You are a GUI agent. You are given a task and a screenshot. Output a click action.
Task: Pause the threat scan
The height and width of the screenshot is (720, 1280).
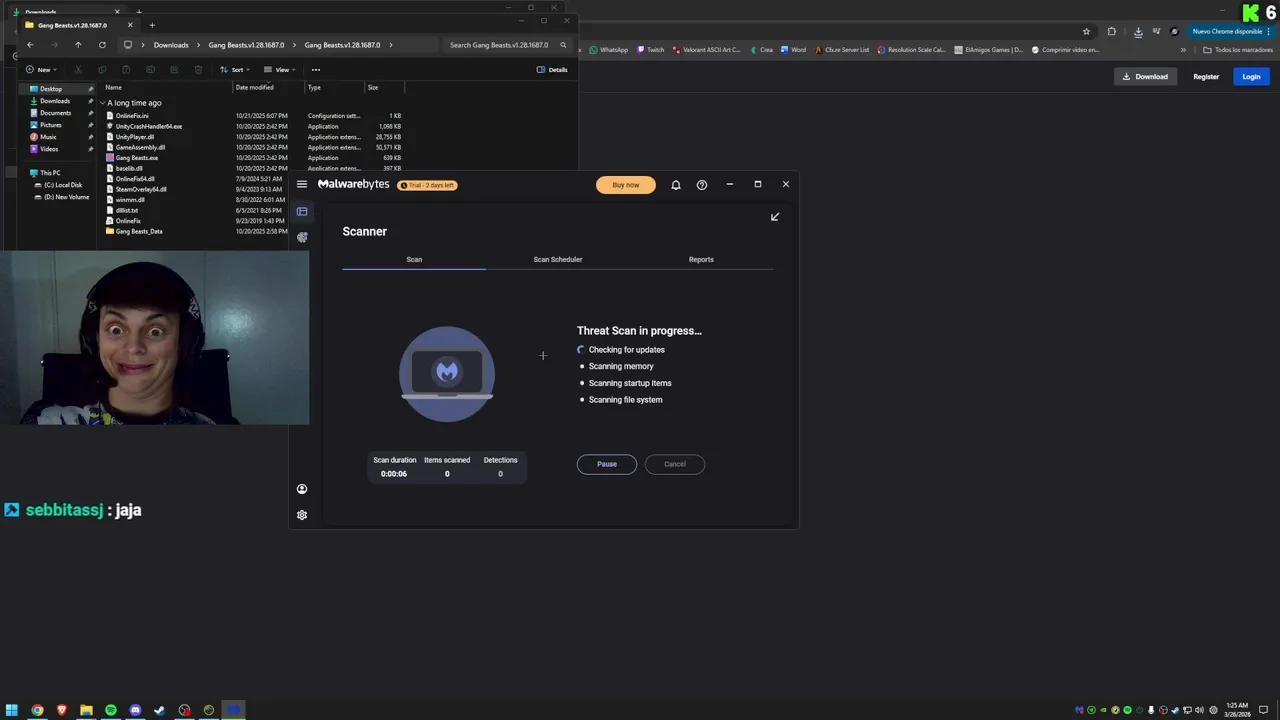coord(607,464)
